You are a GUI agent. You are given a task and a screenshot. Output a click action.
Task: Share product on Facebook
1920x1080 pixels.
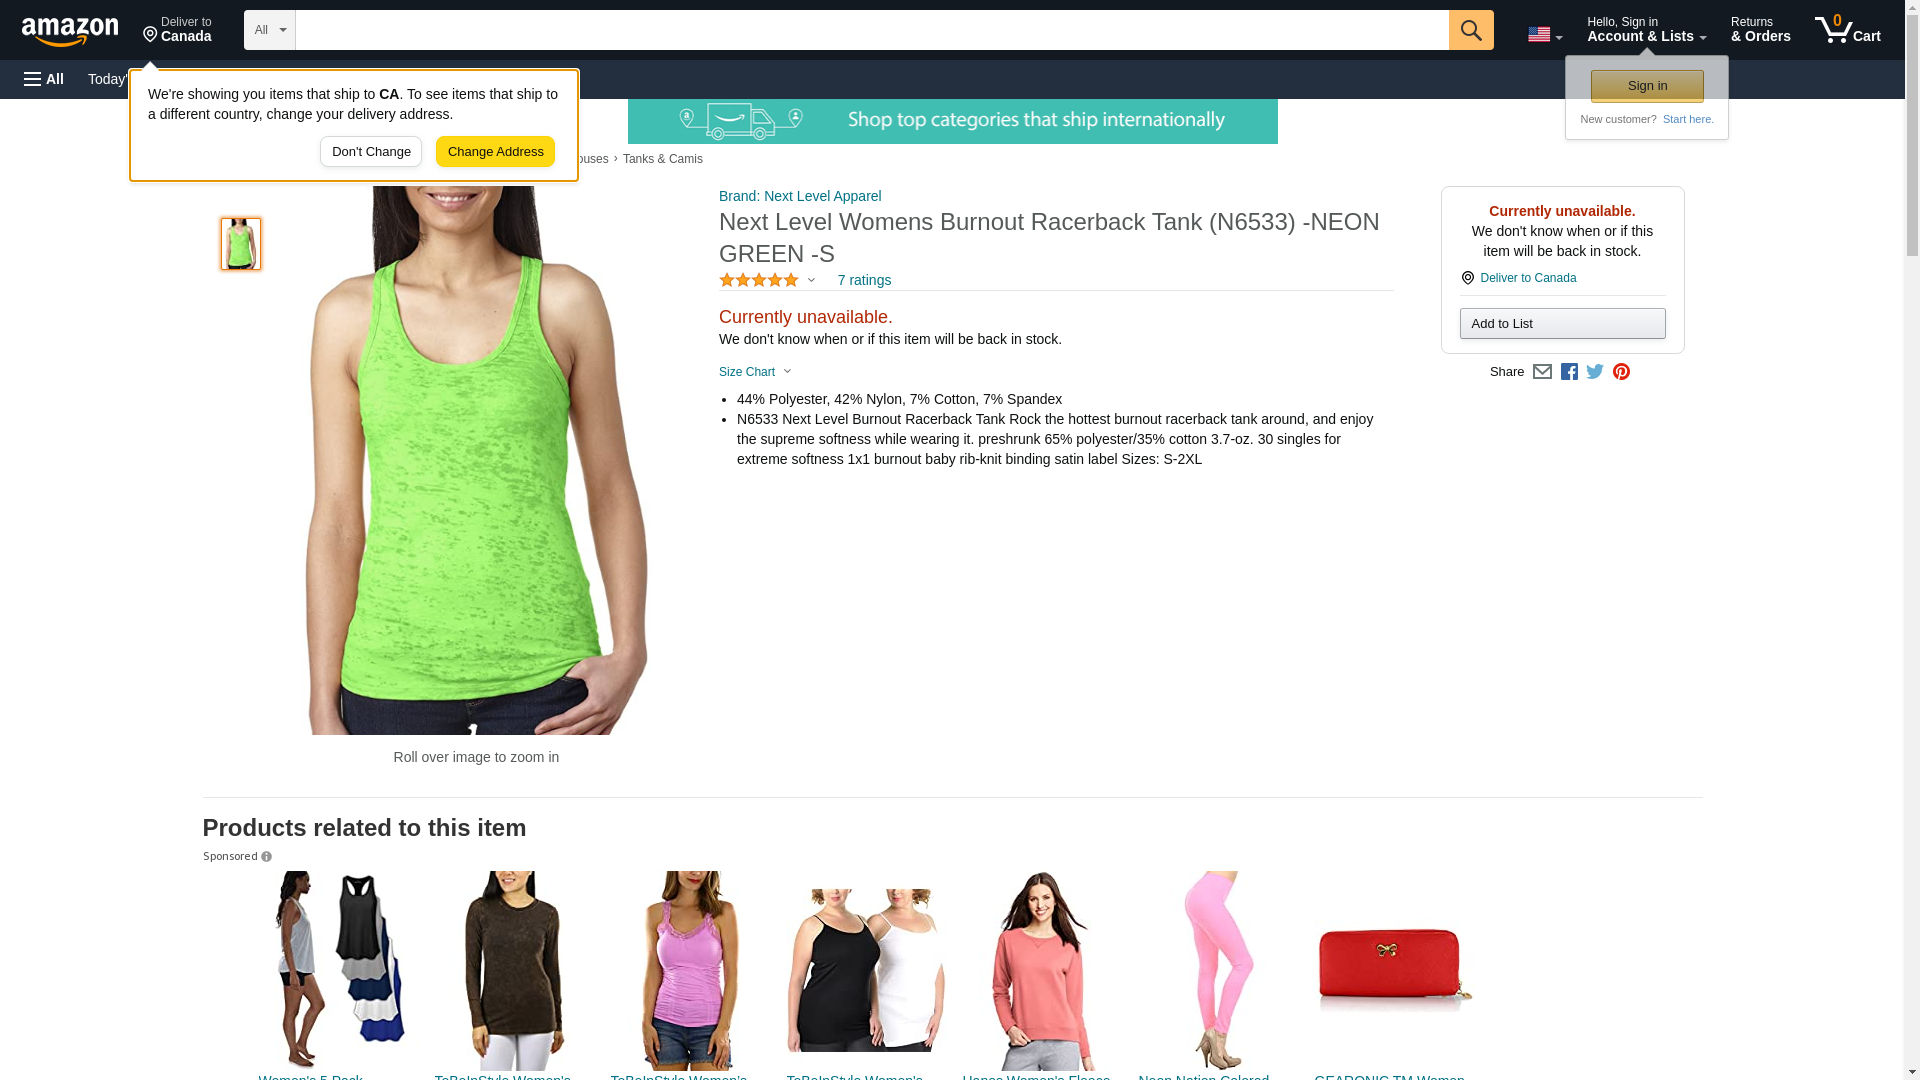pos(1569,372)
